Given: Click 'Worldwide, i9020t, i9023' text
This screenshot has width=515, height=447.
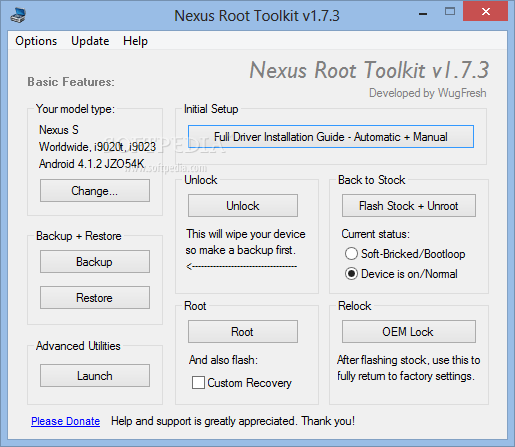Looking at the screenshot, I should (x=97, y=147).
